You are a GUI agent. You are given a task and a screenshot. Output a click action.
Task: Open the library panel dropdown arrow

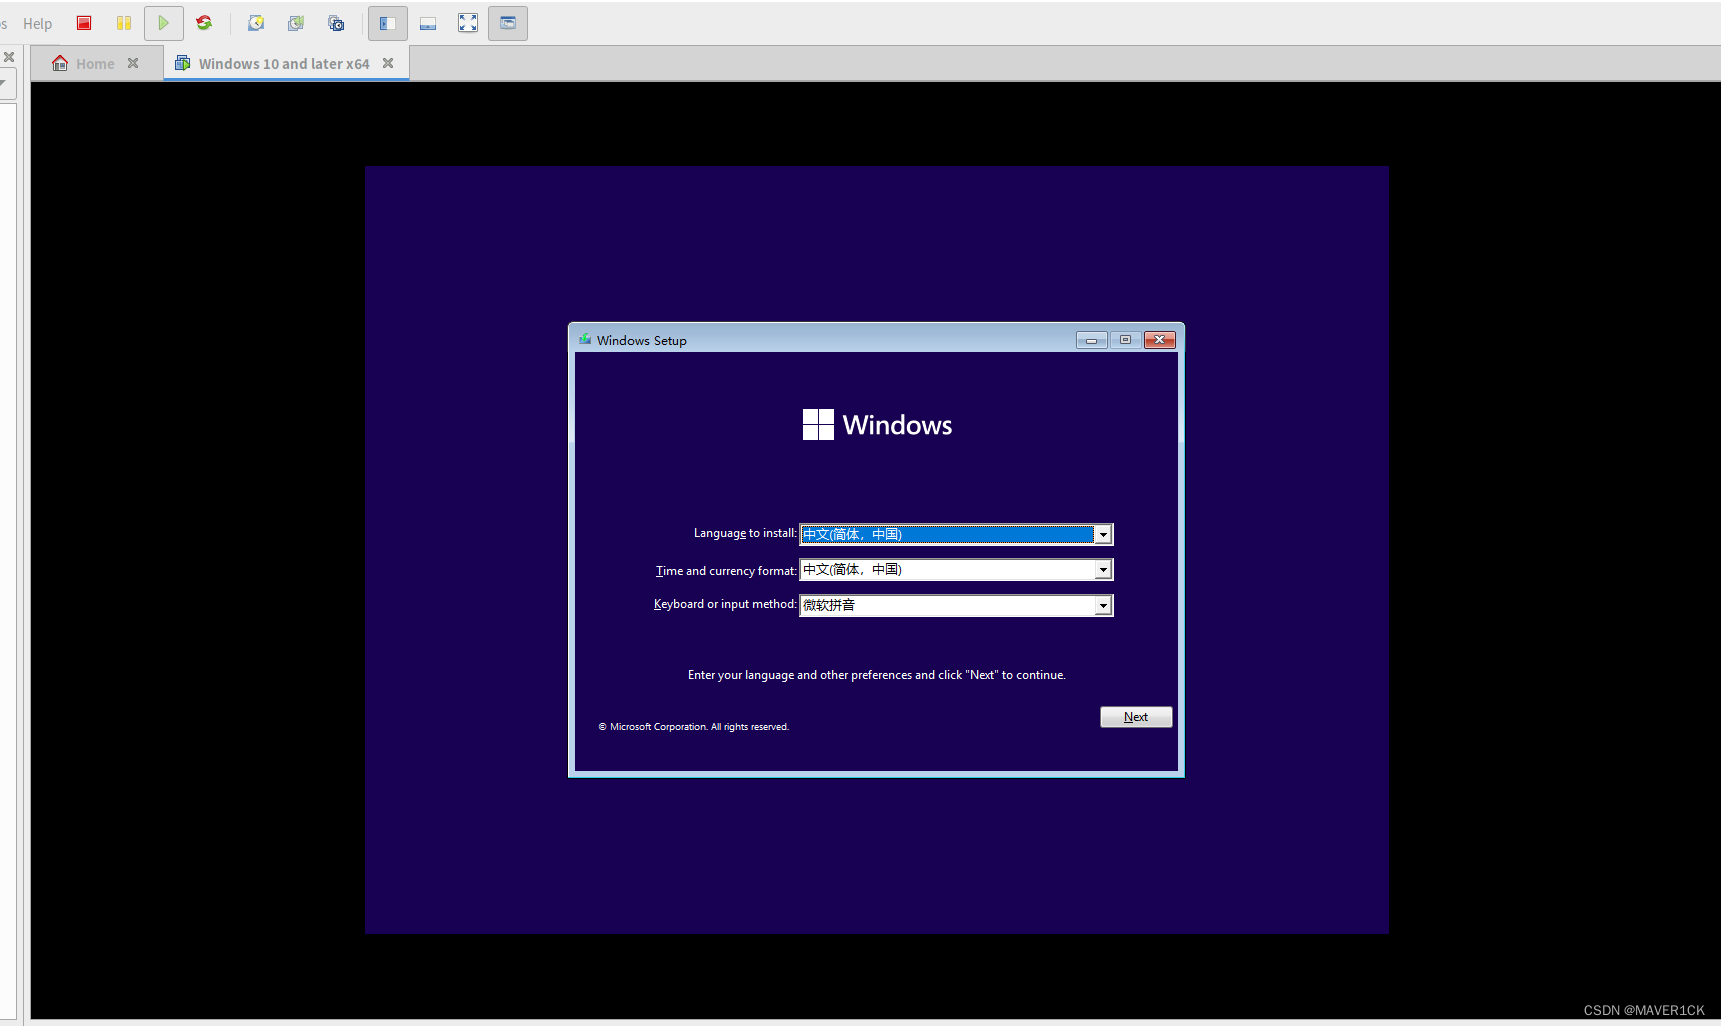click(x=4, y=84)
